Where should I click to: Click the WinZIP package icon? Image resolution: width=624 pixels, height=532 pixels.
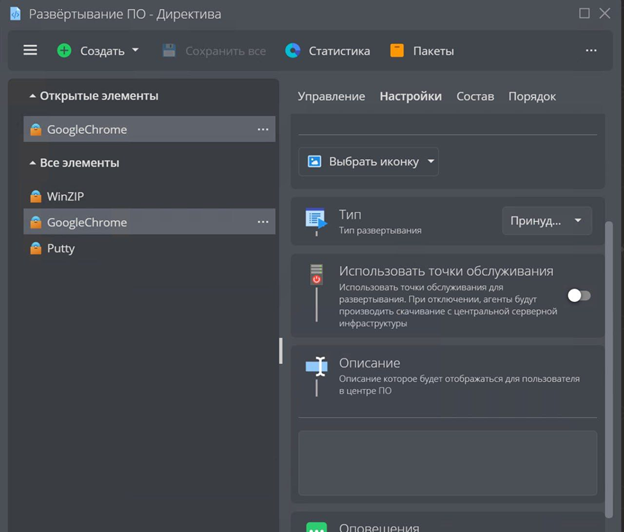click(x=36, y=196)
